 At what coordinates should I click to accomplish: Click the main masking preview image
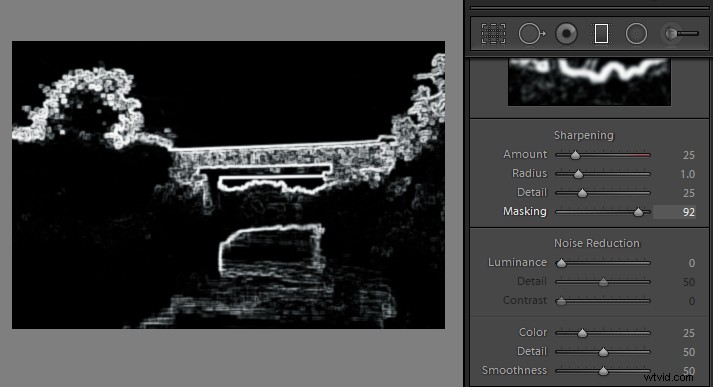tap(228, 185)
